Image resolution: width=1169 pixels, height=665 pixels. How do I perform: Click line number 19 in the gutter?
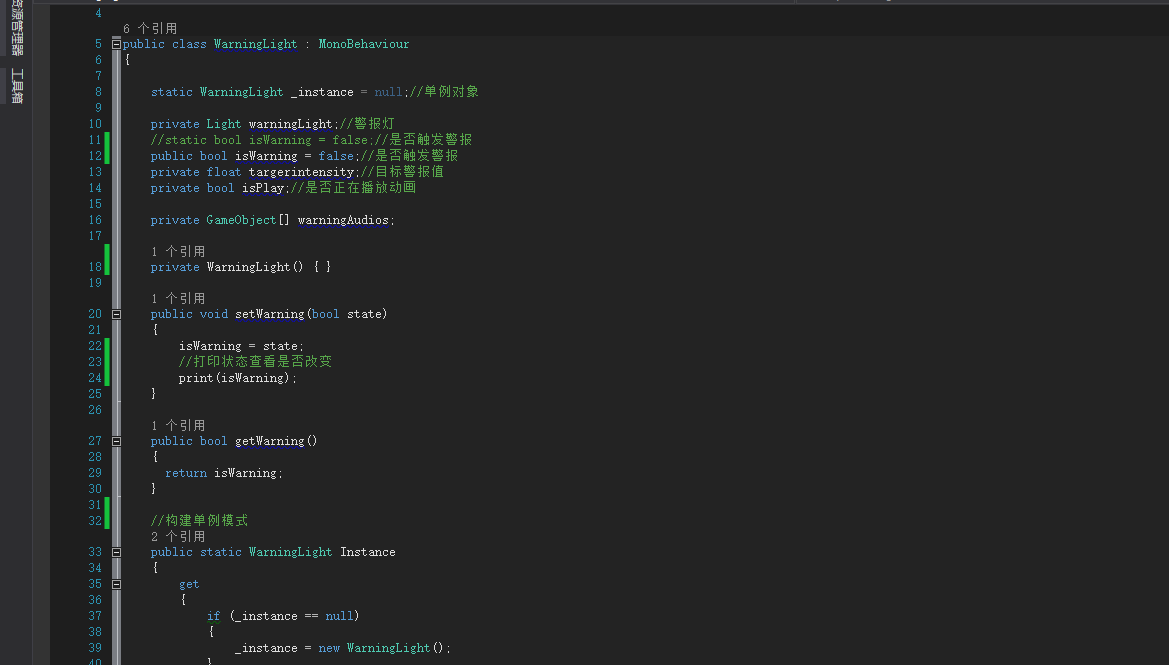pos(95,283)
